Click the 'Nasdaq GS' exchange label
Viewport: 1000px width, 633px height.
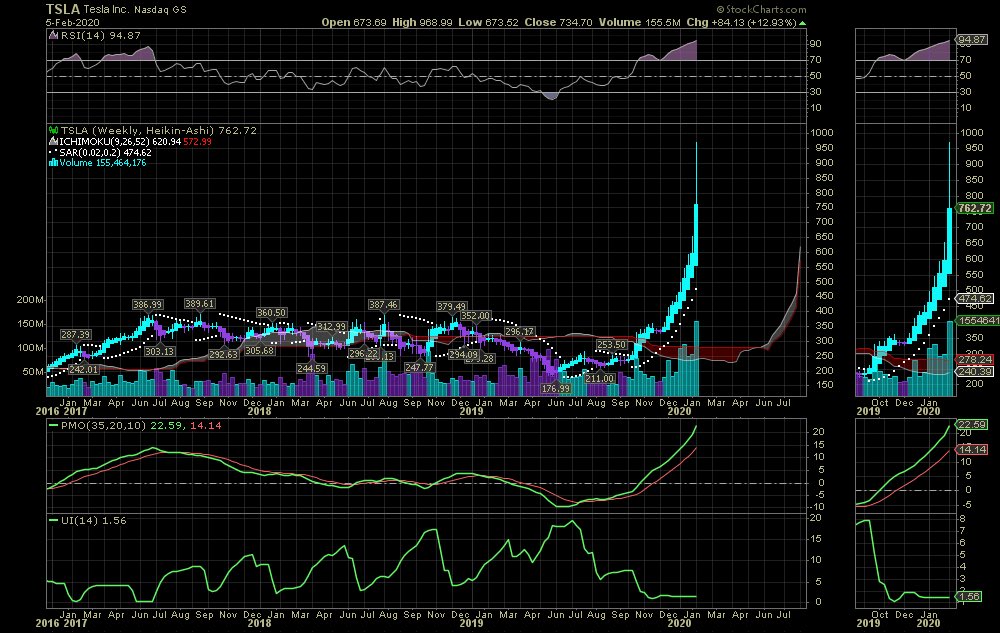pyautogui.click(x=160, y=10)
